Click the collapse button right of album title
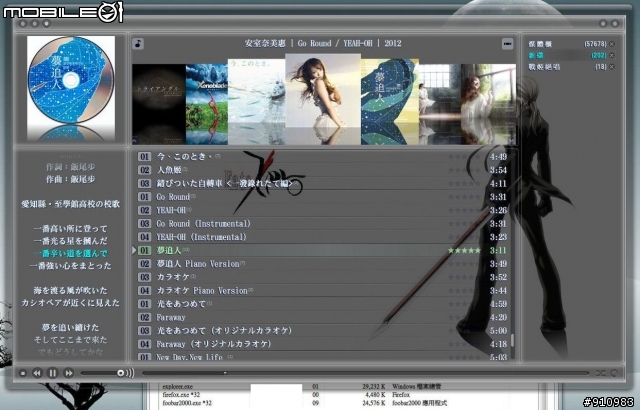Image resolution: width=640 pixels, height=410 pixels. tap(507, 43)
